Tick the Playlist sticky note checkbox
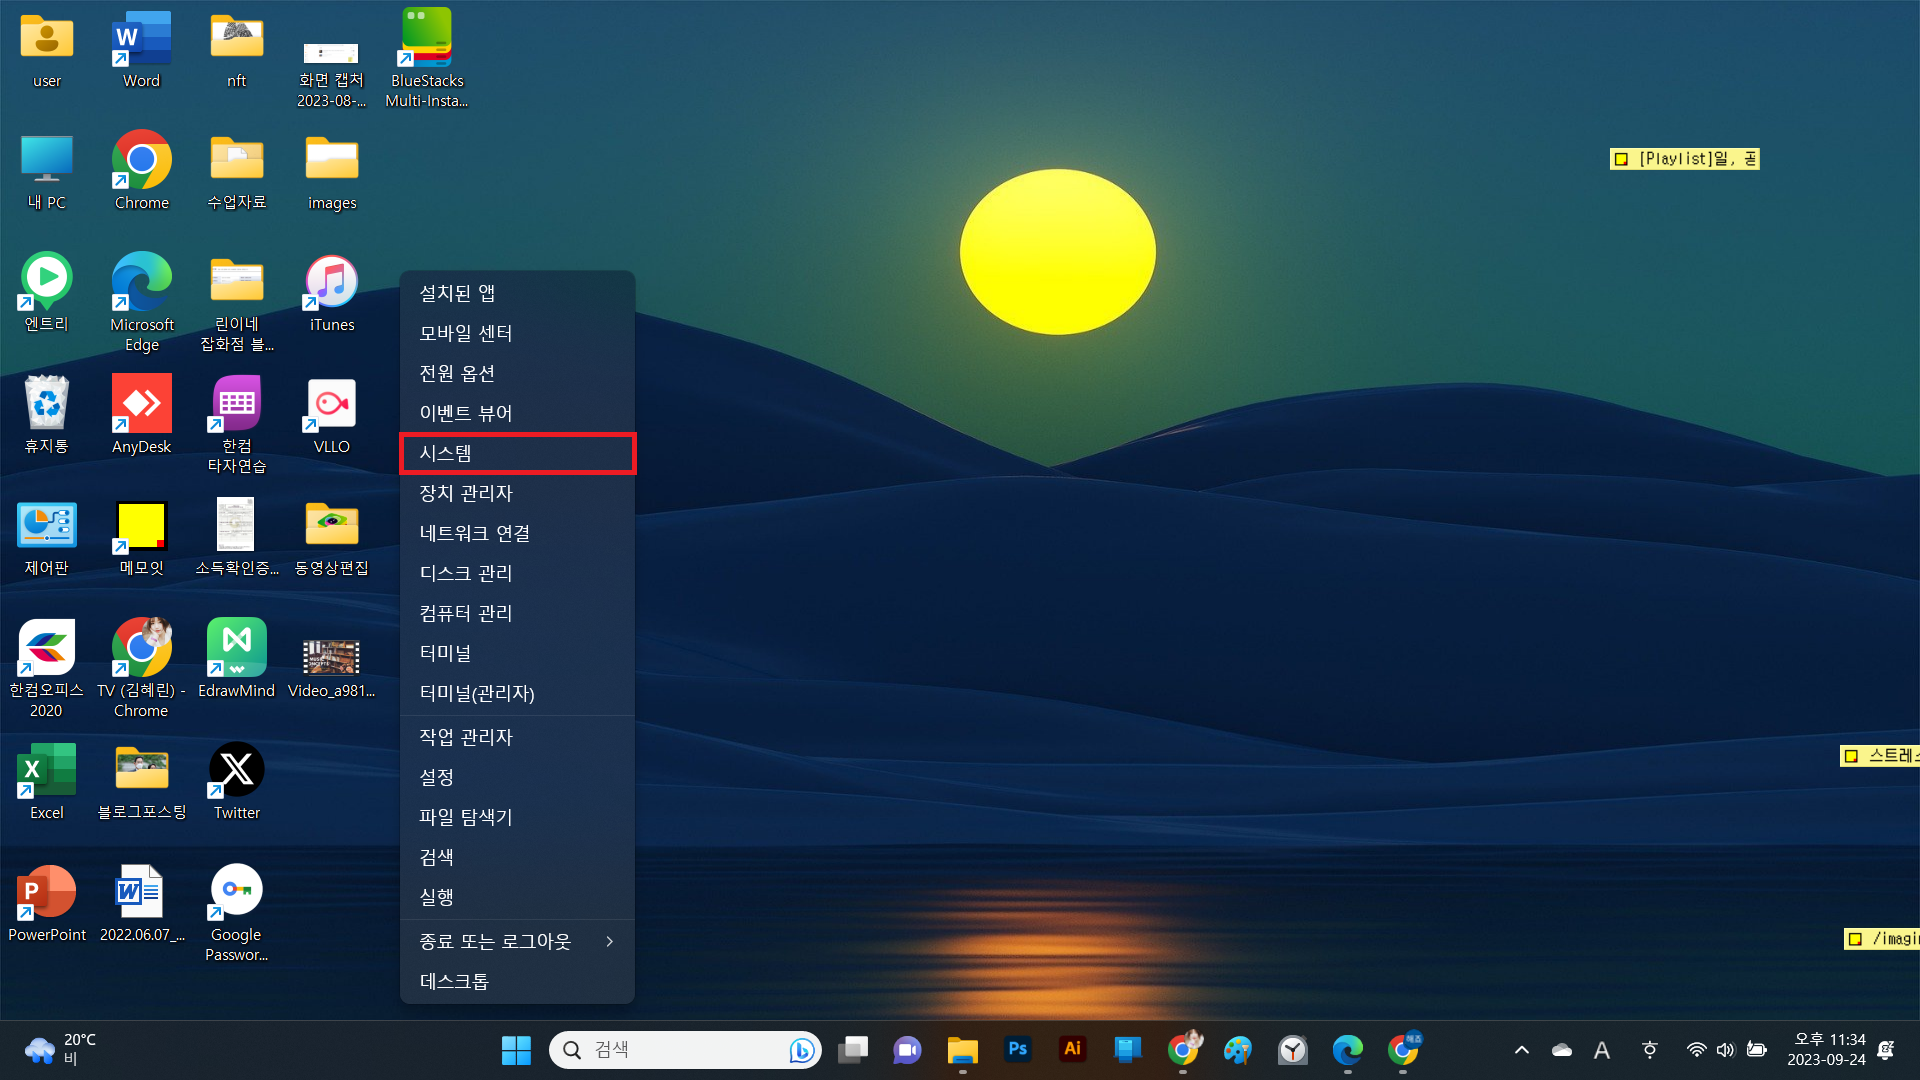 tap(1622, 159)
